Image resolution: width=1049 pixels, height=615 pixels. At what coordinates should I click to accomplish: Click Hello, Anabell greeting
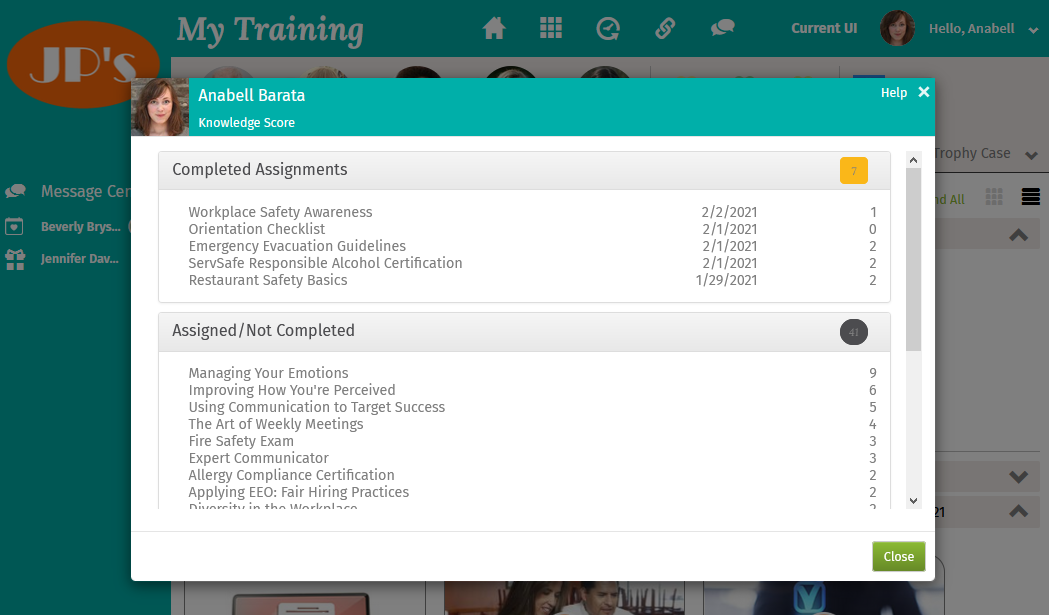(971, 29)
